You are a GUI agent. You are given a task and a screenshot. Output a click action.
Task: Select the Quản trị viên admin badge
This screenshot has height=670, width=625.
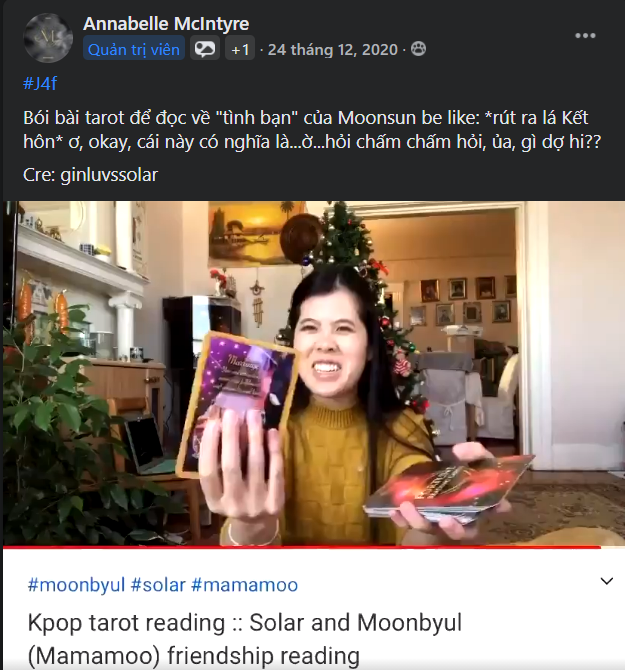[x=134, y=50]
